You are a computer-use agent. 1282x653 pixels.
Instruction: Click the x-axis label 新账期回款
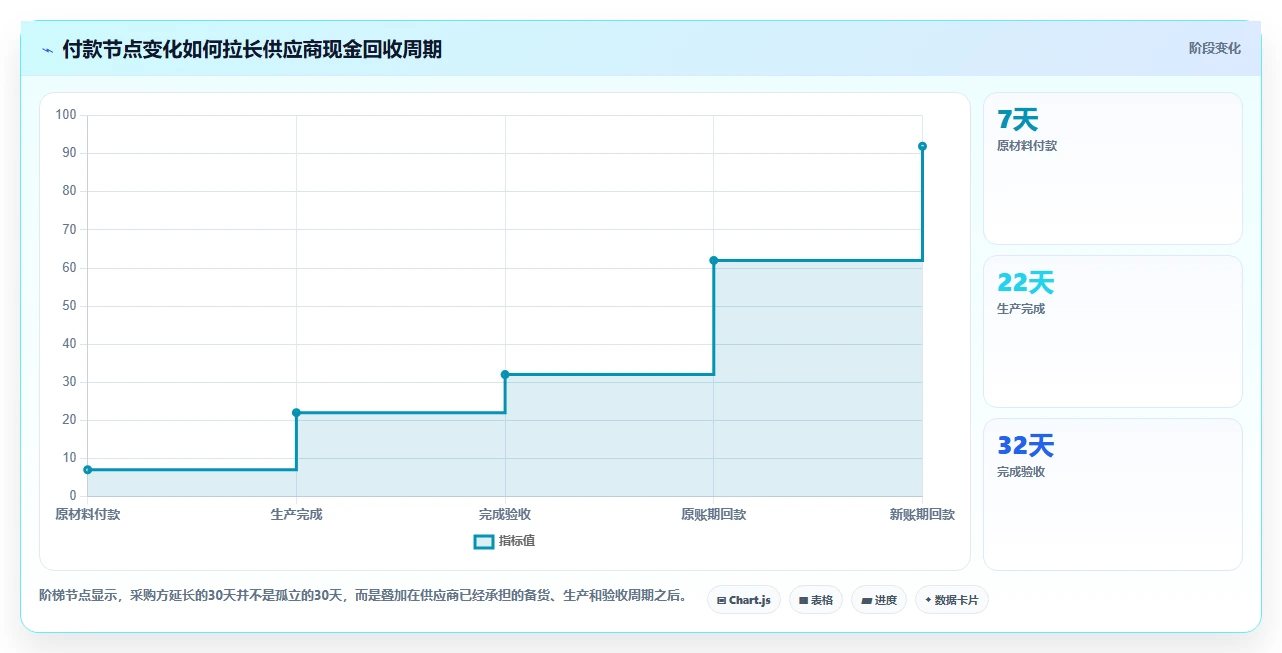pos(922,514)
